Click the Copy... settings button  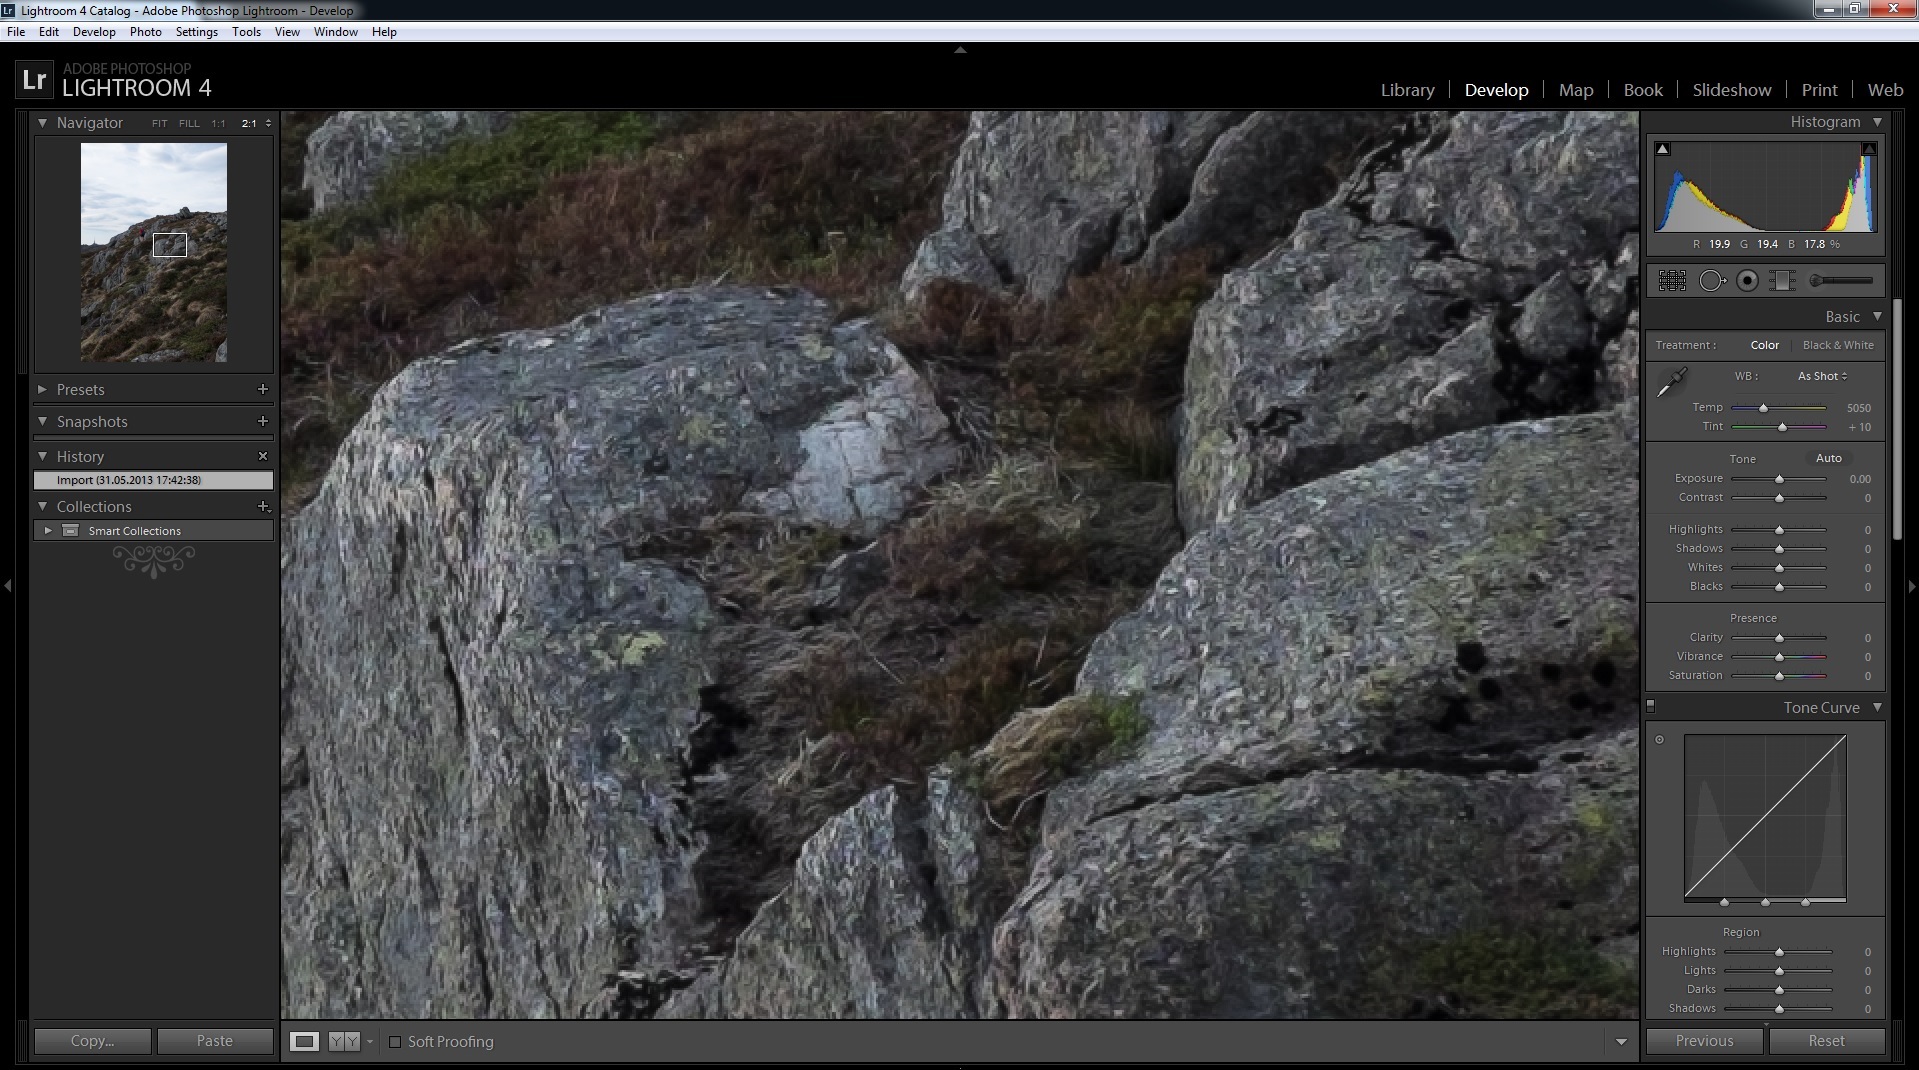pos(93,1041)
